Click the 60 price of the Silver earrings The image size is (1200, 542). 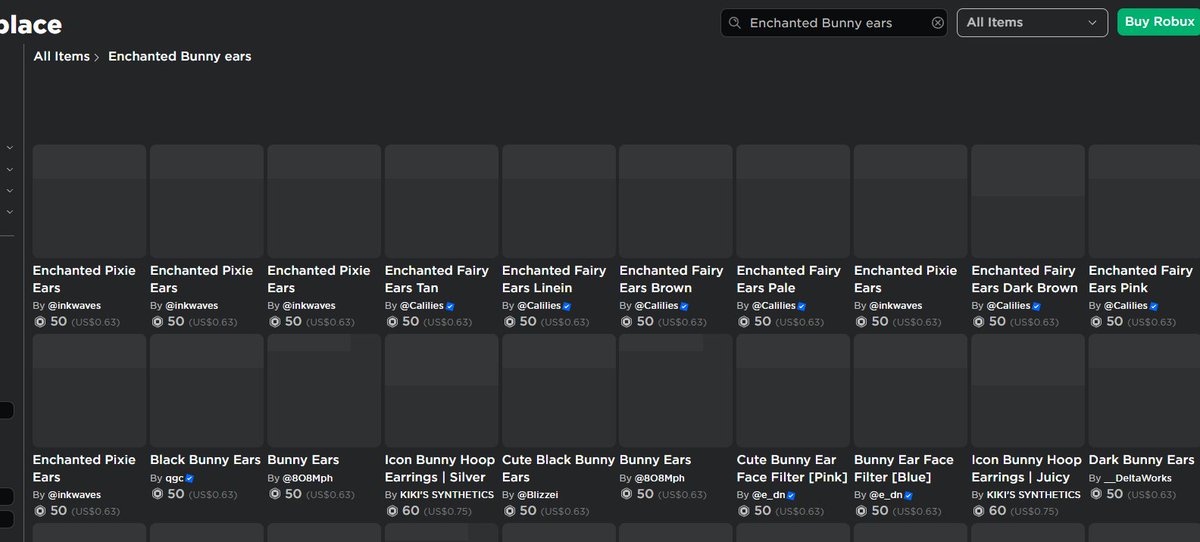pos(411,511)
